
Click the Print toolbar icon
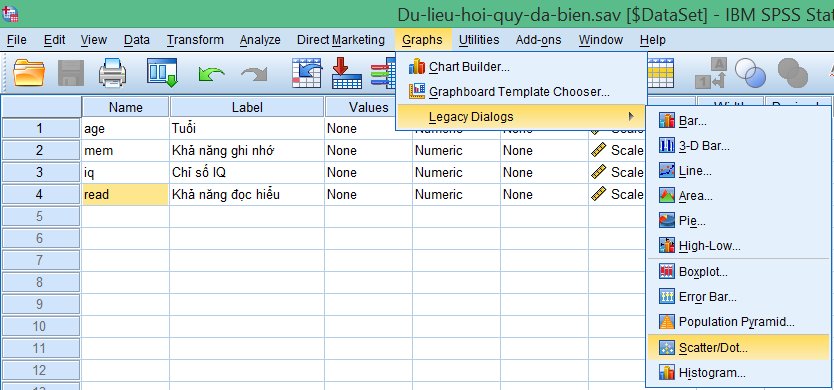pos(113,73)
